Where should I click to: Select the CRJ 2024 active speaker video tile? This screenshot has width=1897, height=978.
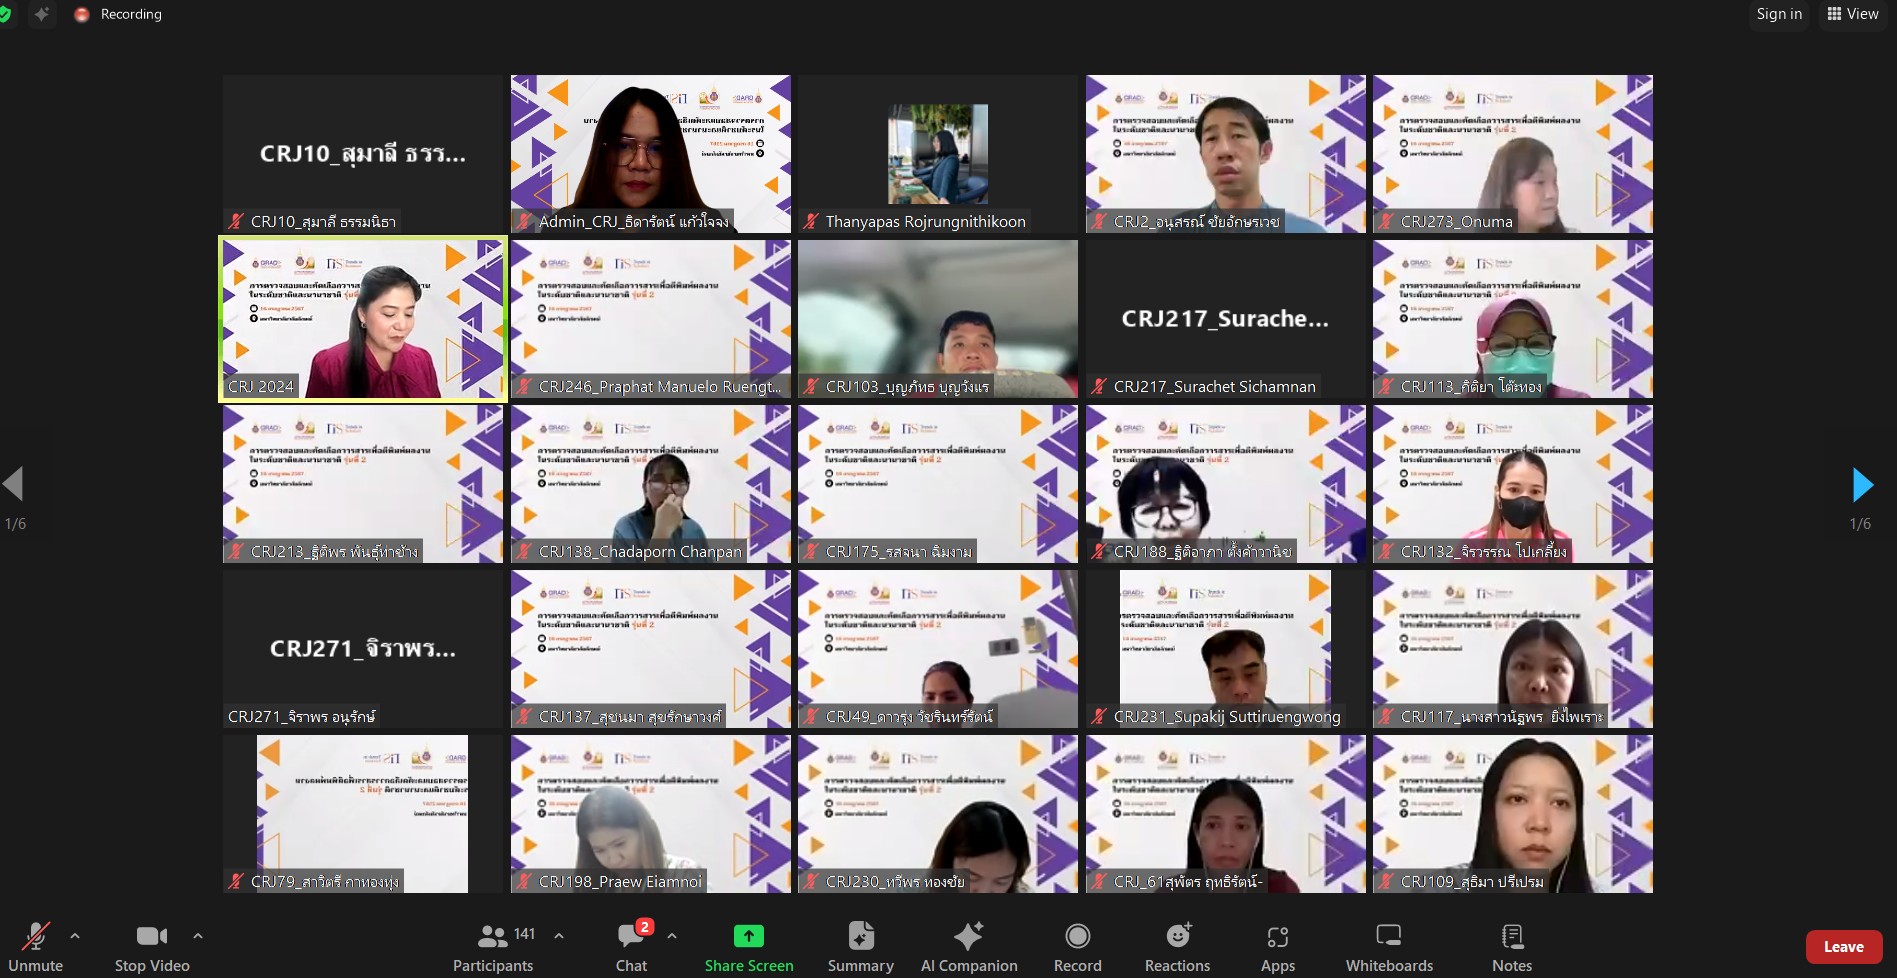click(363, 319)
